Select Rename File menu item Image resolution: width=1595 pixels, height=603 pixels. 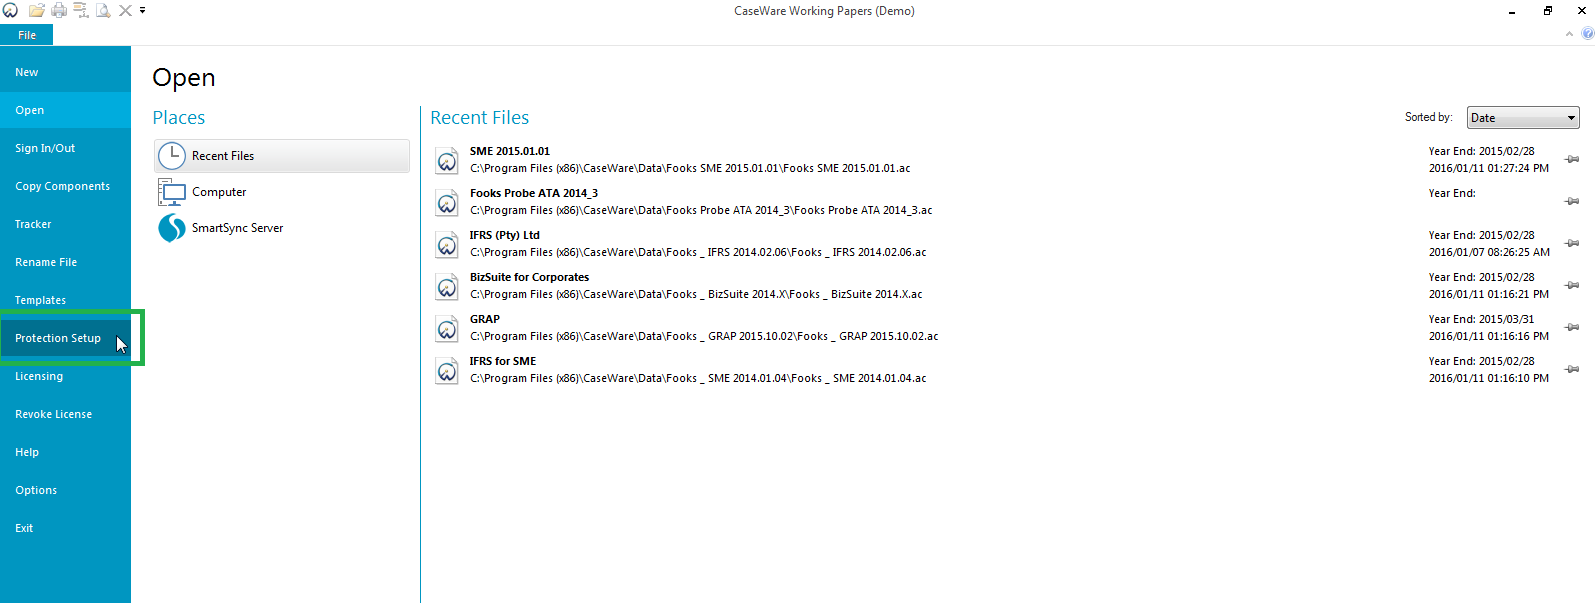click(65, 262)
